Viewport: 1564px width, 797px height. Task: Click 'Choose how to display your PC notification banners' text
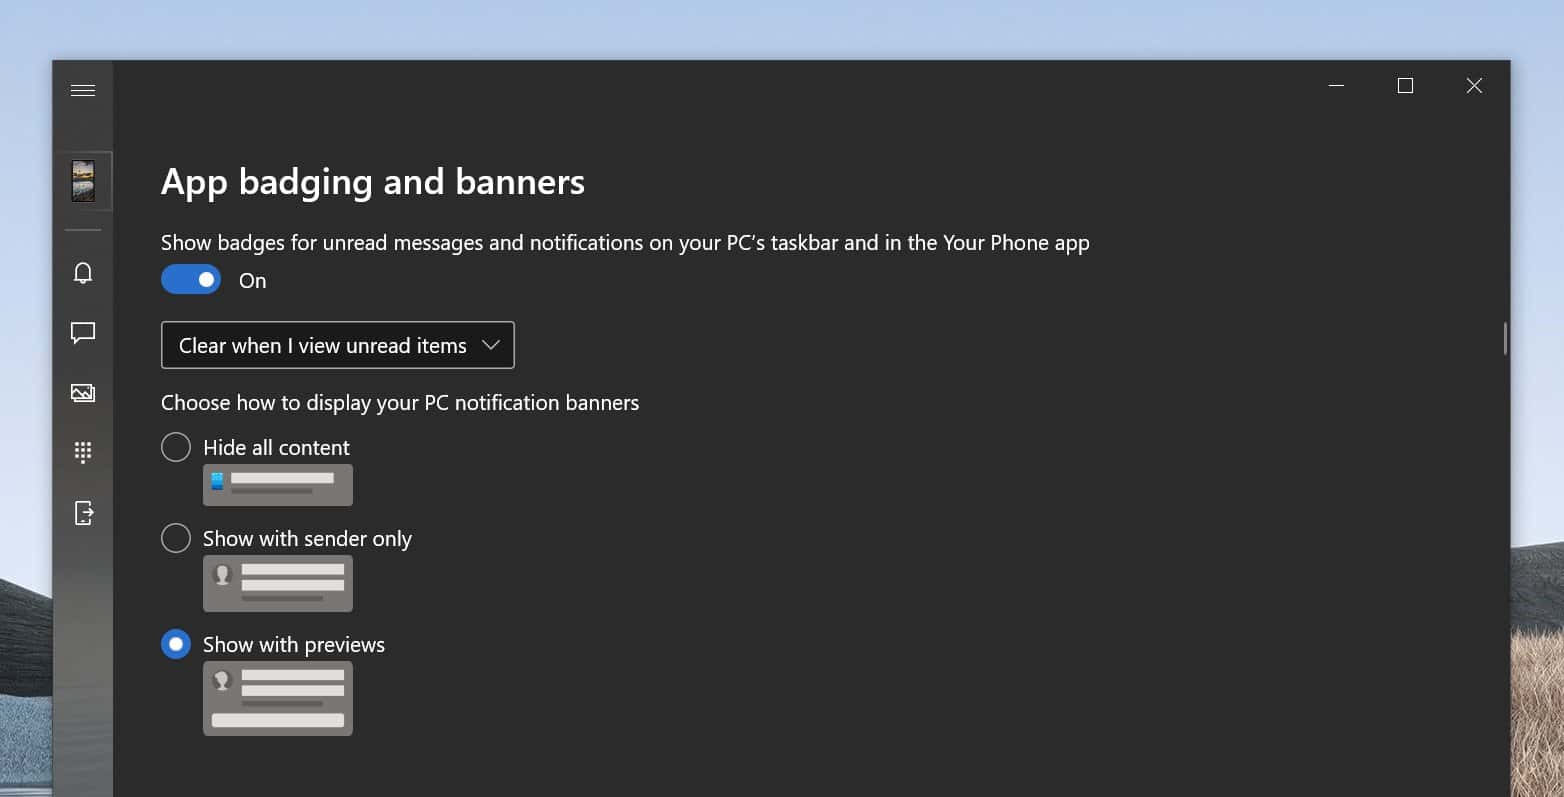click(400, 402)
